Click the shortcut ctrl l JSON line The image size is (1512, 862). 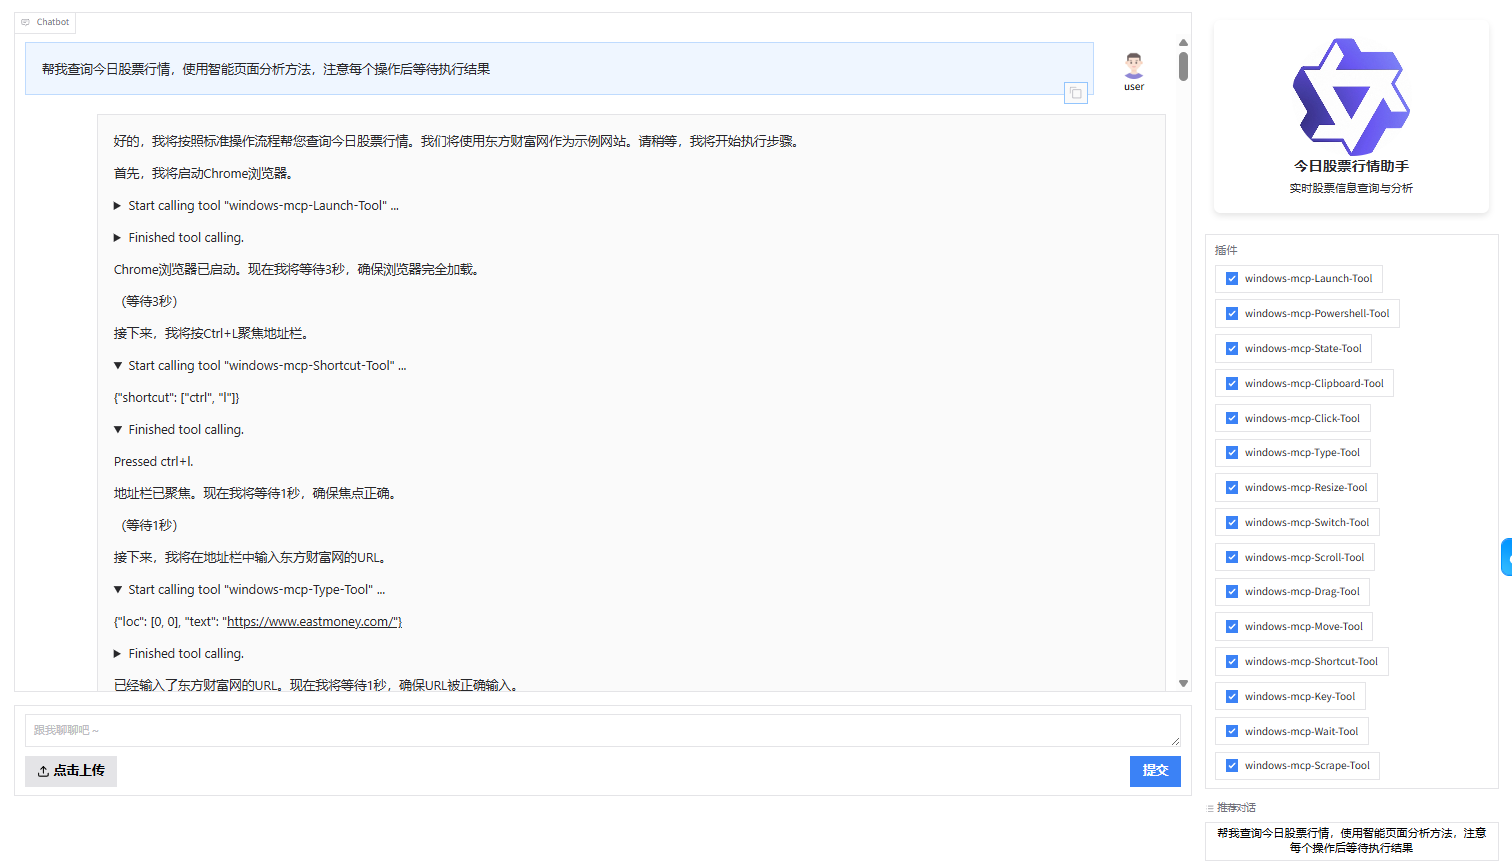(x=176, y=398)
